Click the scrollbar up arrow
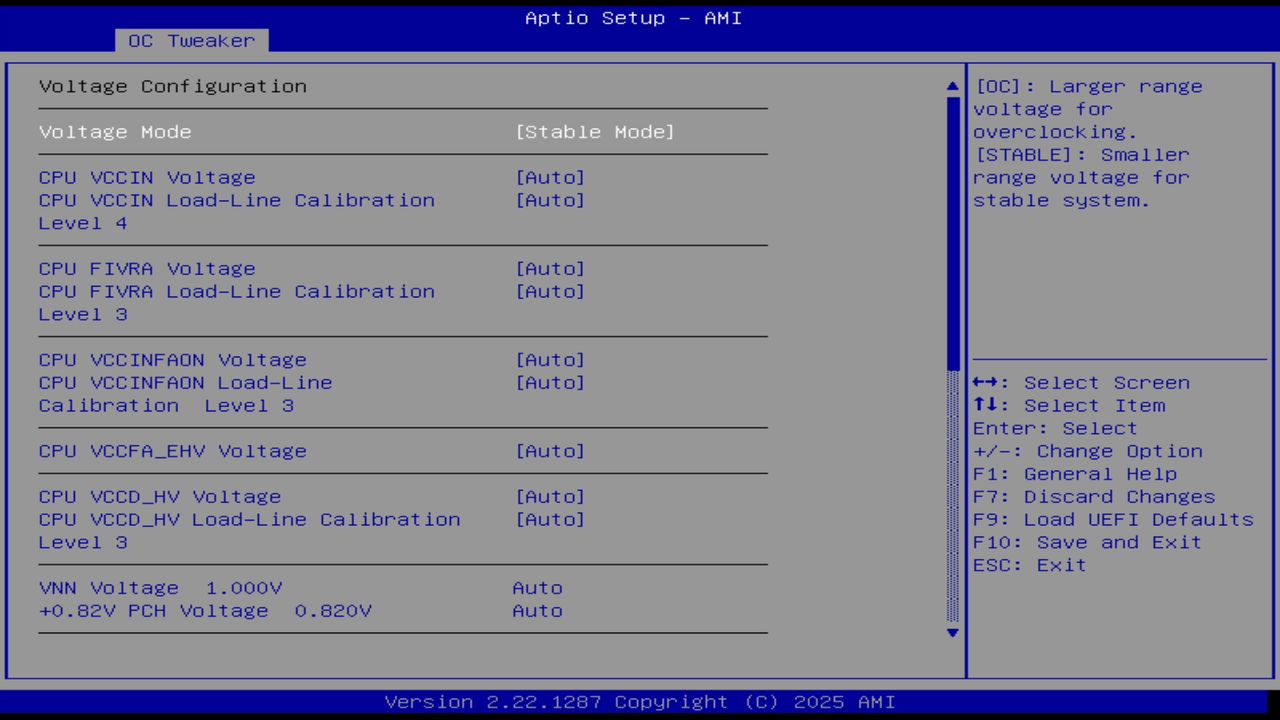The width and height of the screenshot is (1280, 720). (952, 87)
